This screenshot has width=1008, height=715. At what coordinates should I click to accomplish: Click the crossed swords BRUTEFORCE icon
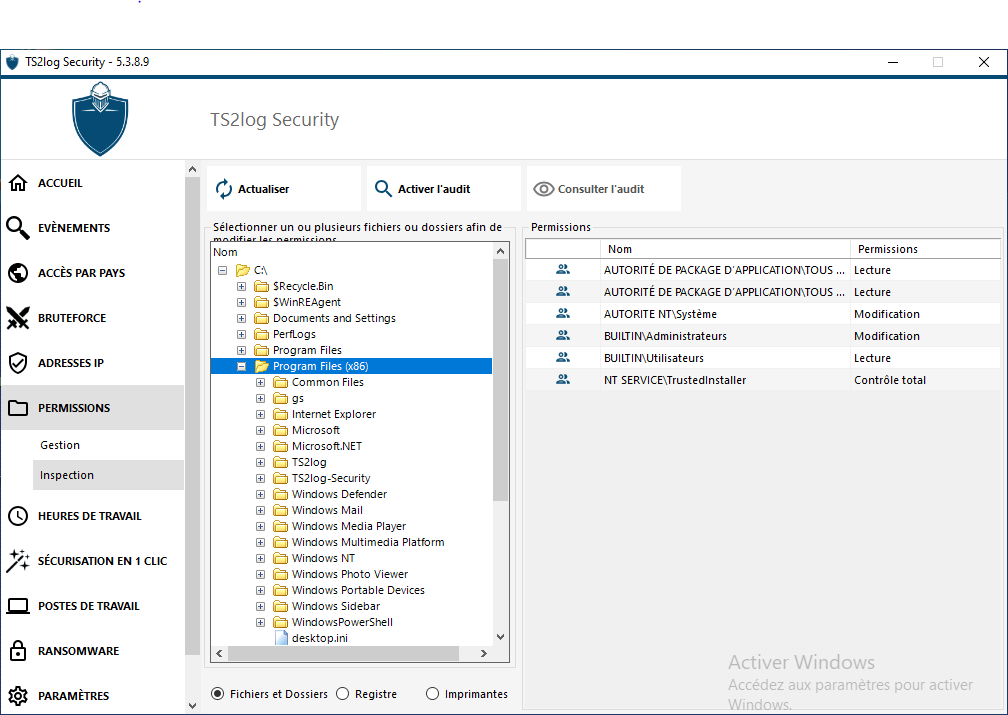[18, 318]
